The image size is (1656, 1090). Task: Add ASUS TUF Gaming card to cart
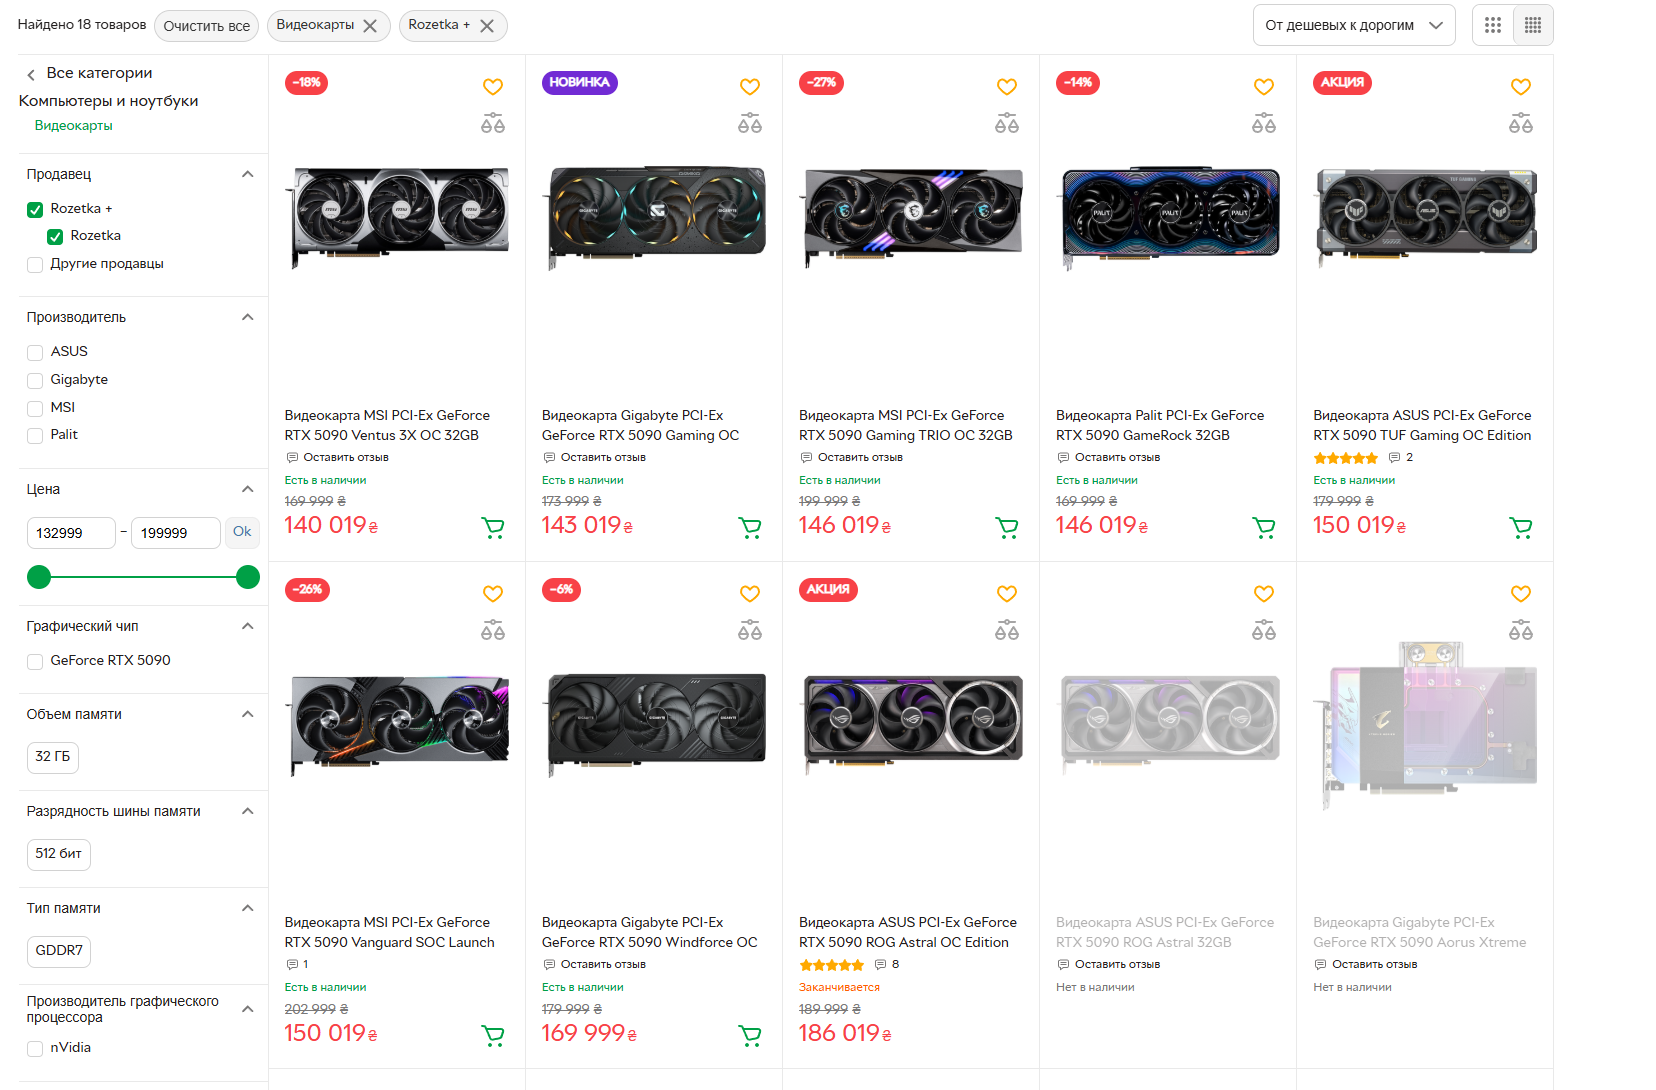pyautogui.click(x=1521, y=527)
